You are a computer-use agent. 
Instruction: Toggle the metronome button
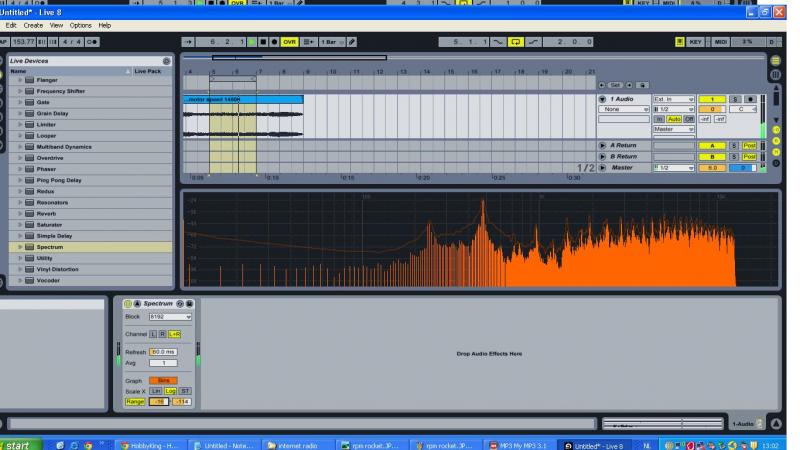92,42
